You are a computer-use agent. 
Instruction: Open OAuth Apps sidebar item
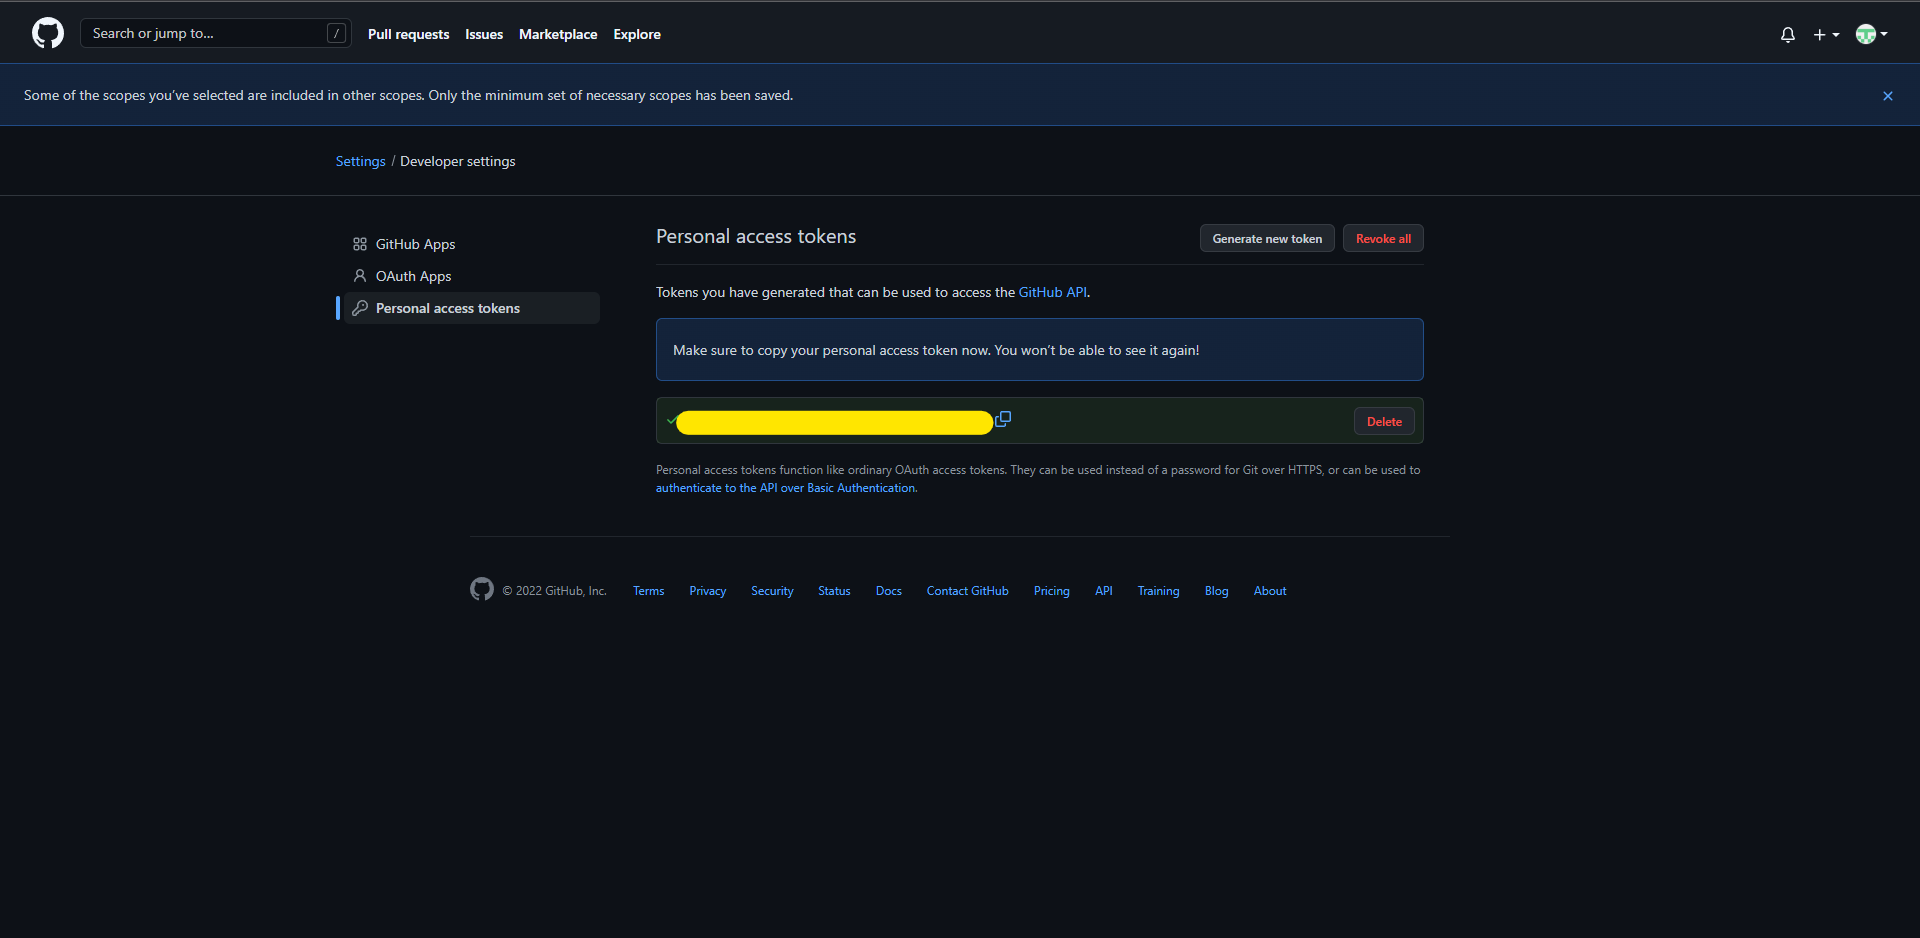pyautogui.click(x=472, y=276)
